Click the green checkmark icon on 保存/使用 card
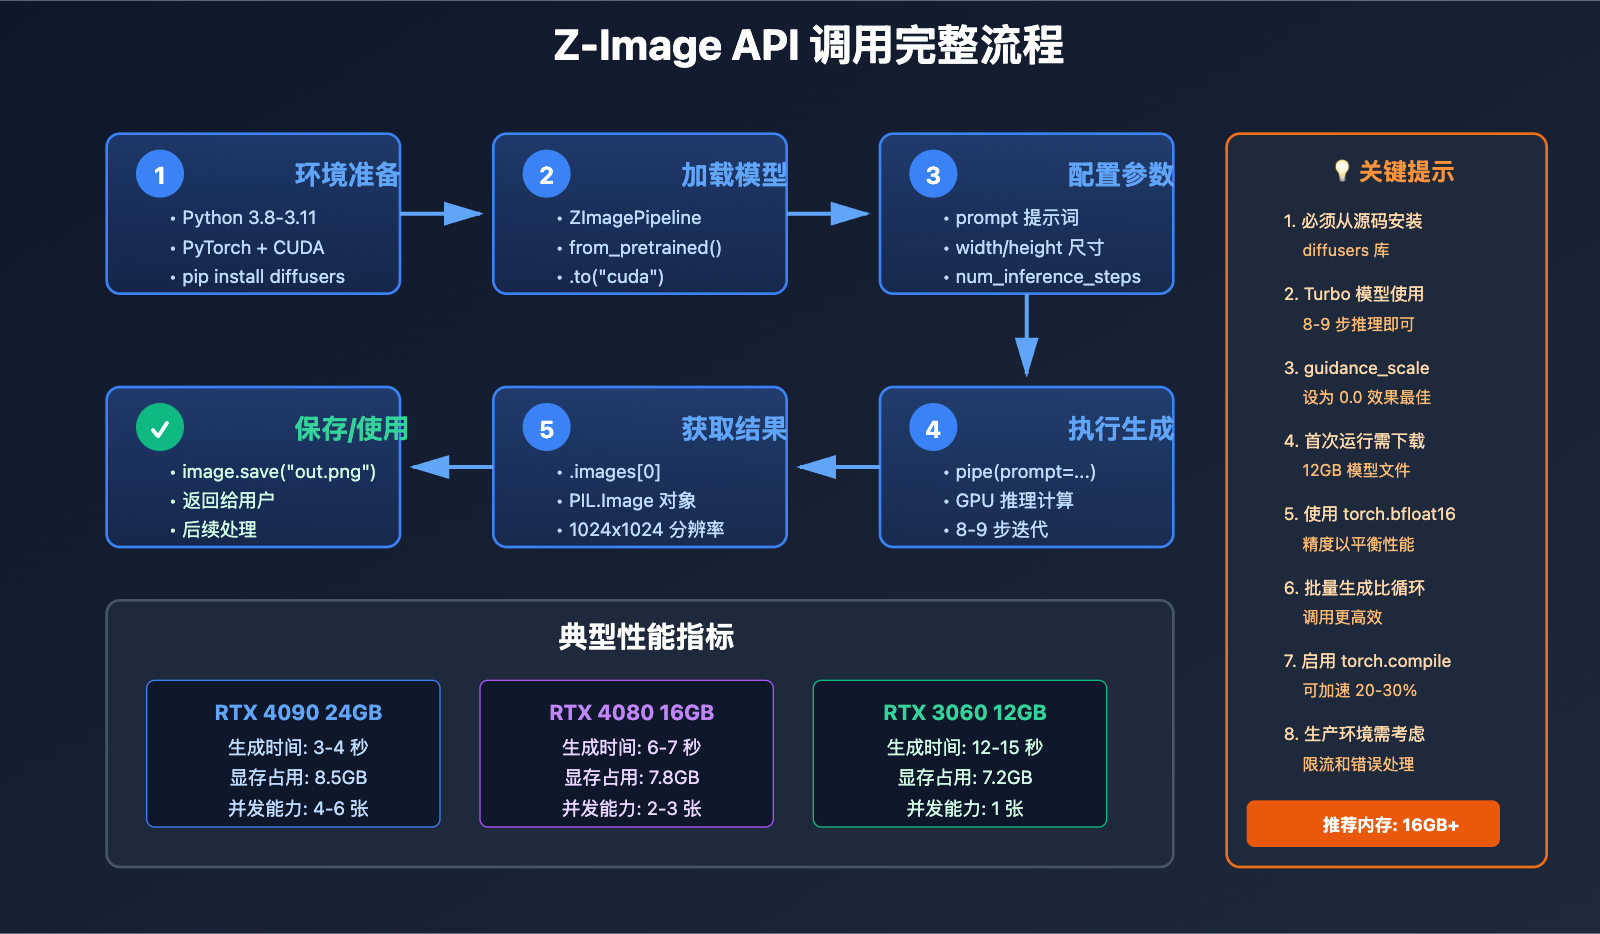 pos(158,427)
